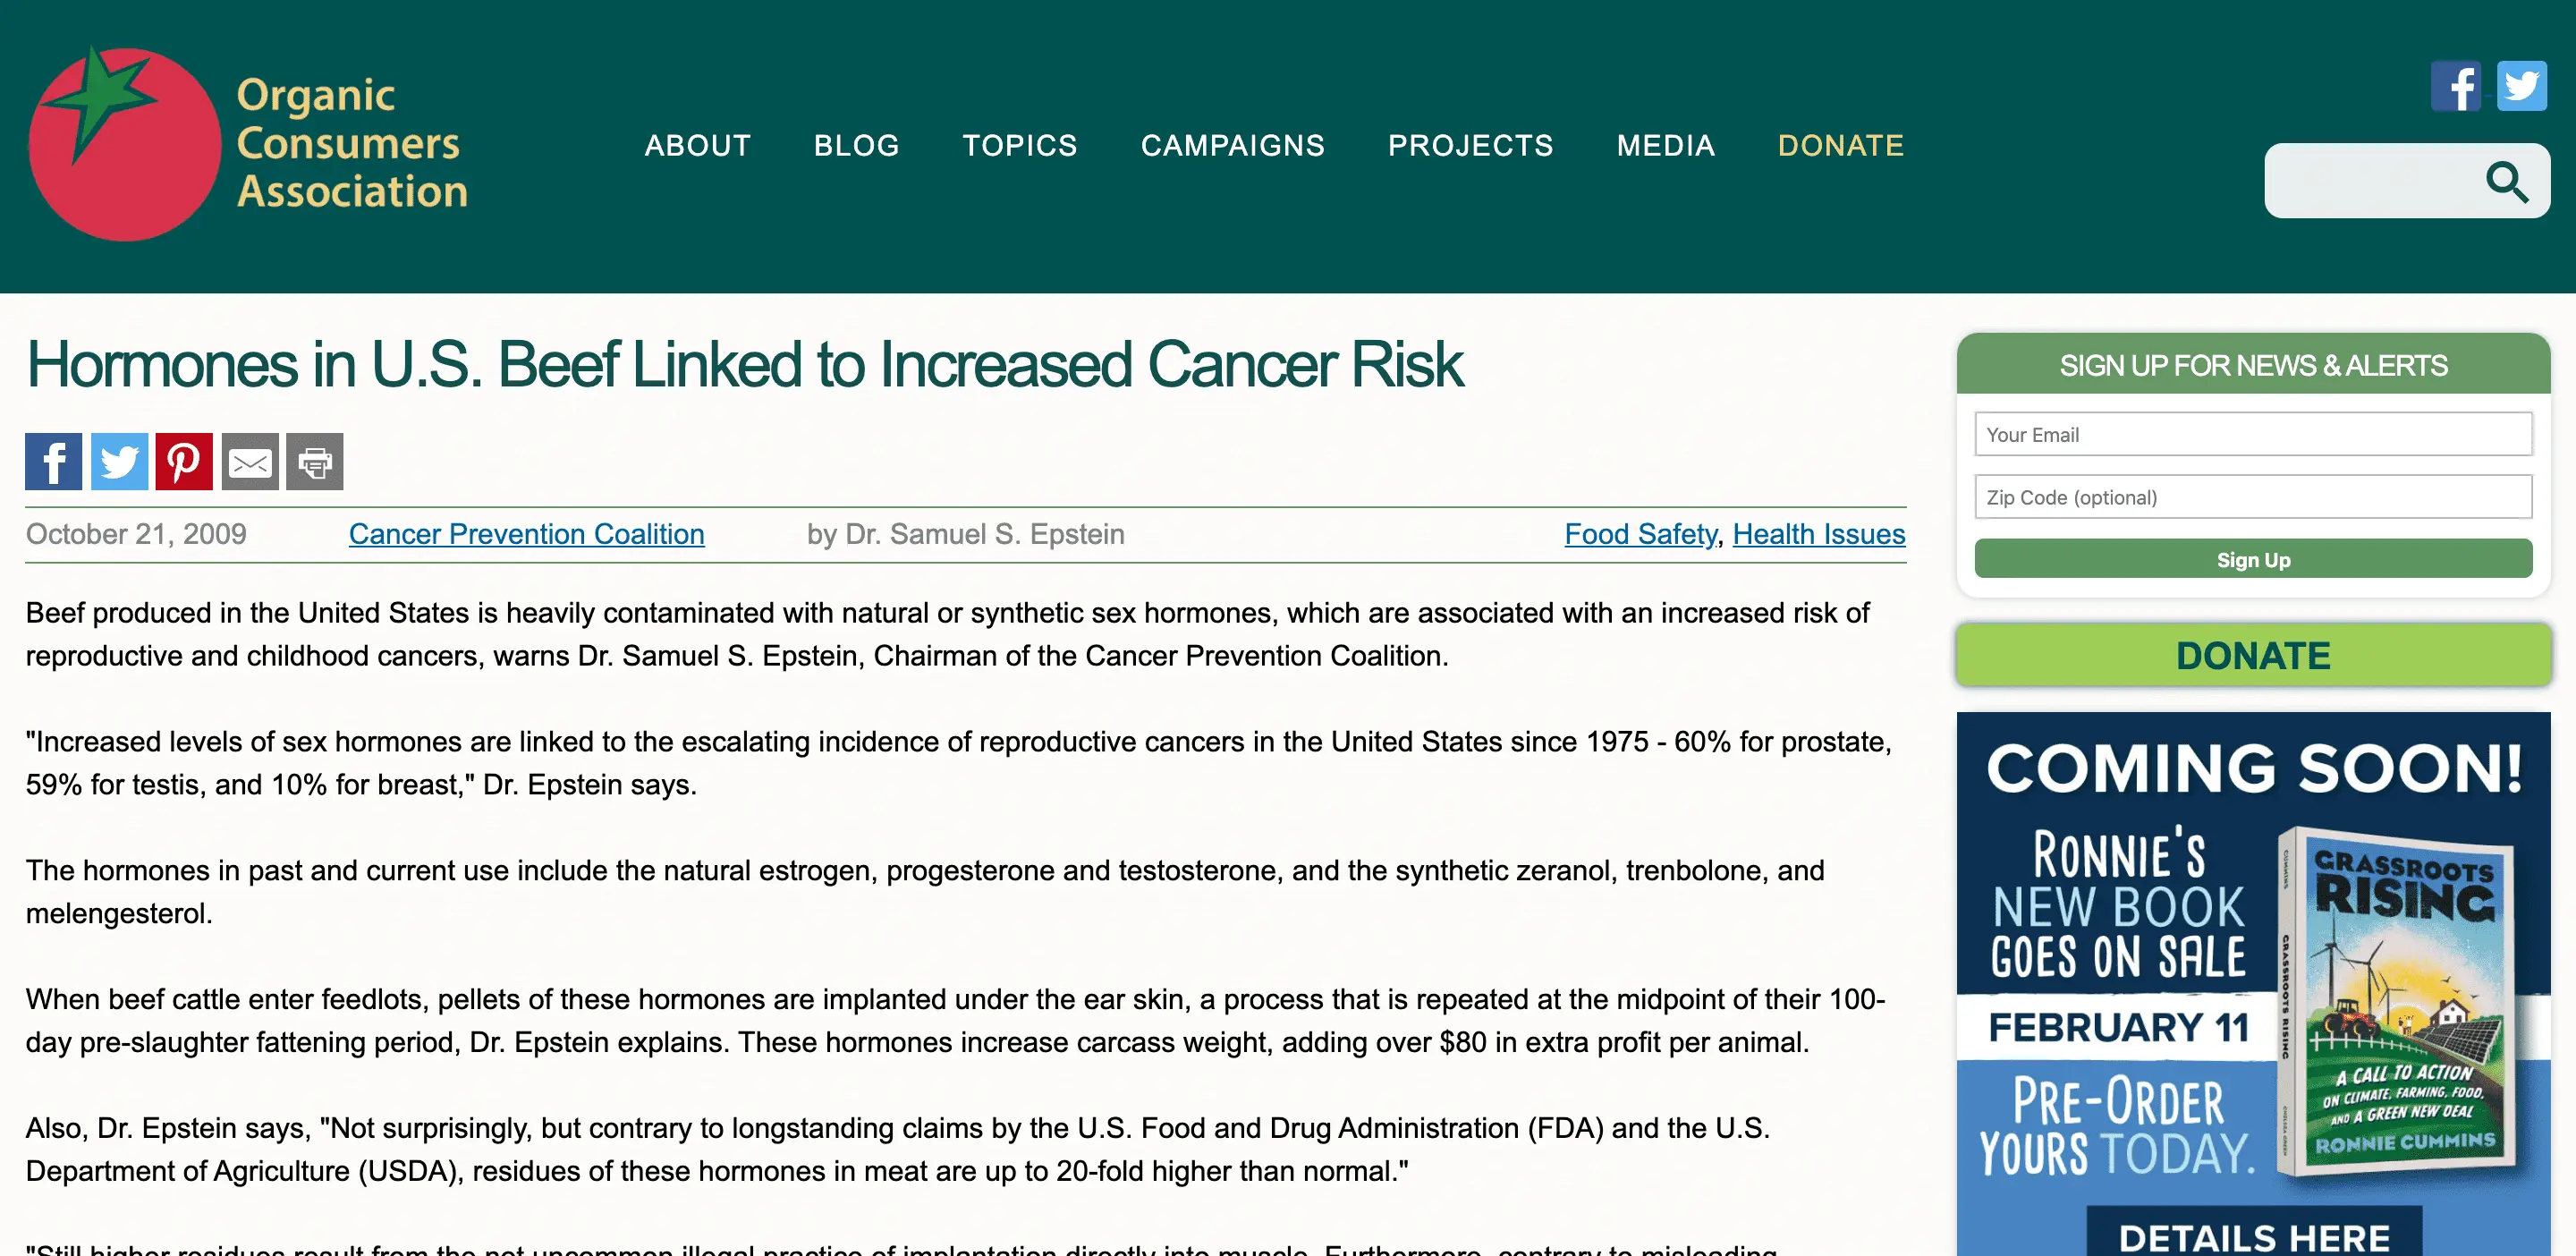This screenshot has width=2576, height=1256.
Task: Open the About menu
Action: point(697,146)
